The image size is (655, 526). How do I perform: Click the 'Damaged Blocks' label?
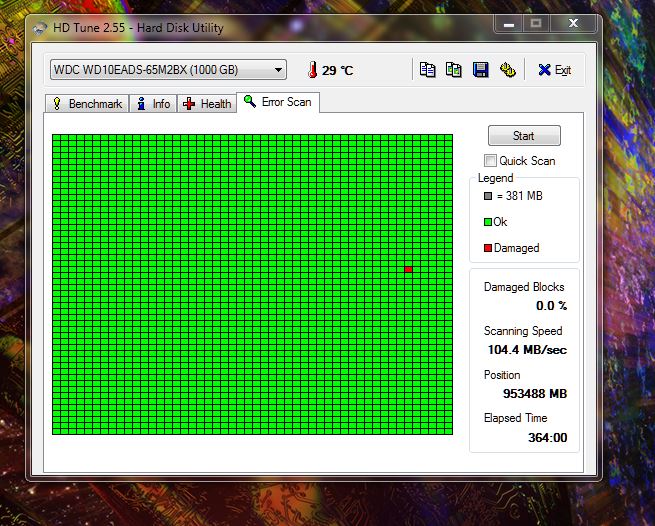[524, 287]
